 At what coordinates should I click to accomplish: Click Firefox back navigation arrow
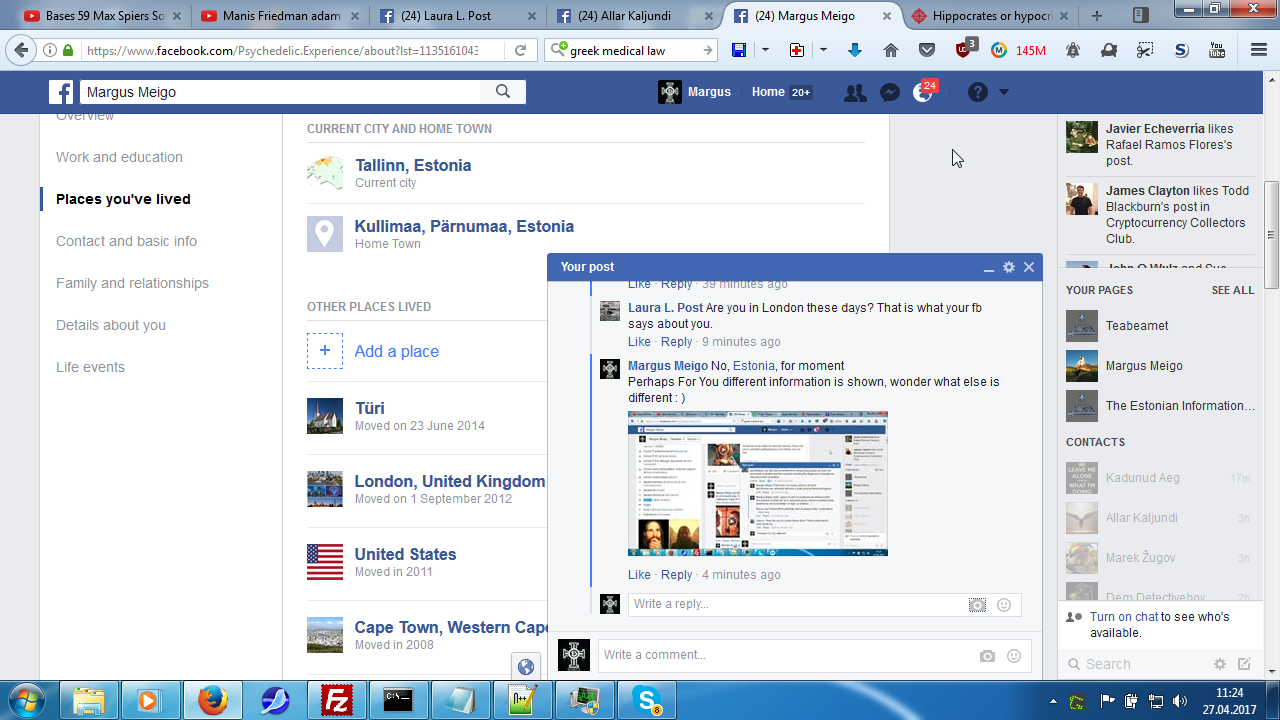pyautogui.click(x=22, y=50)
